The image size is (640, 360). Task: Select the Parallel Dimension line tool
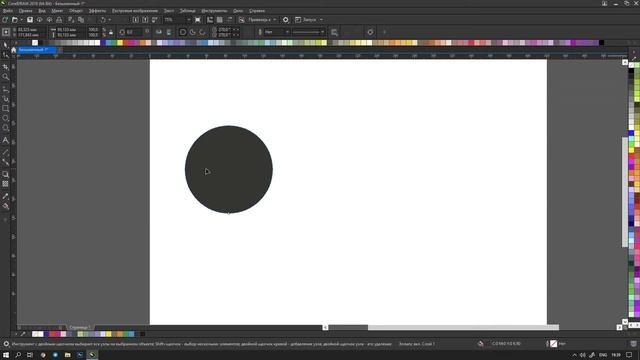pos(5,152)
